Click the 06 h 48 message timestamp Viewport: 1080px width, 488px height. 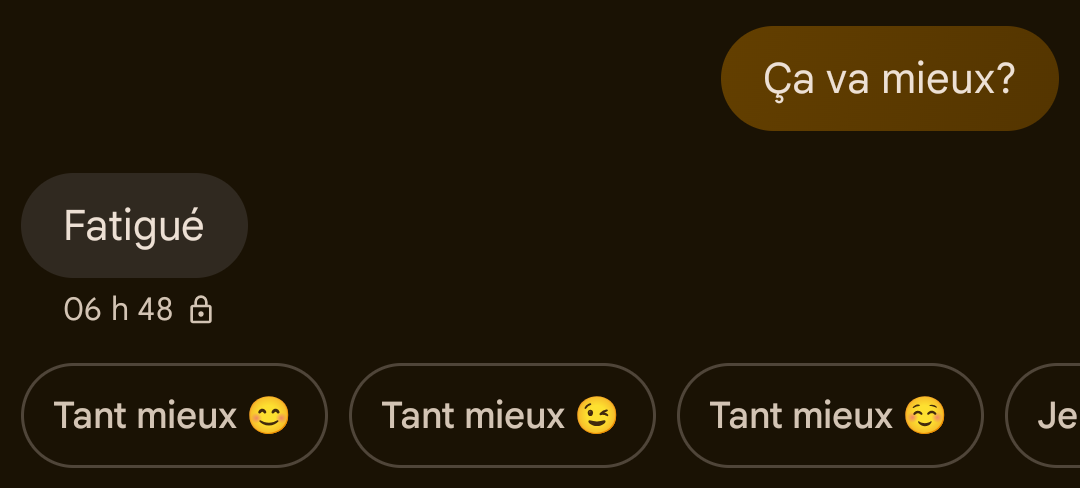click(x=118, y=310)
